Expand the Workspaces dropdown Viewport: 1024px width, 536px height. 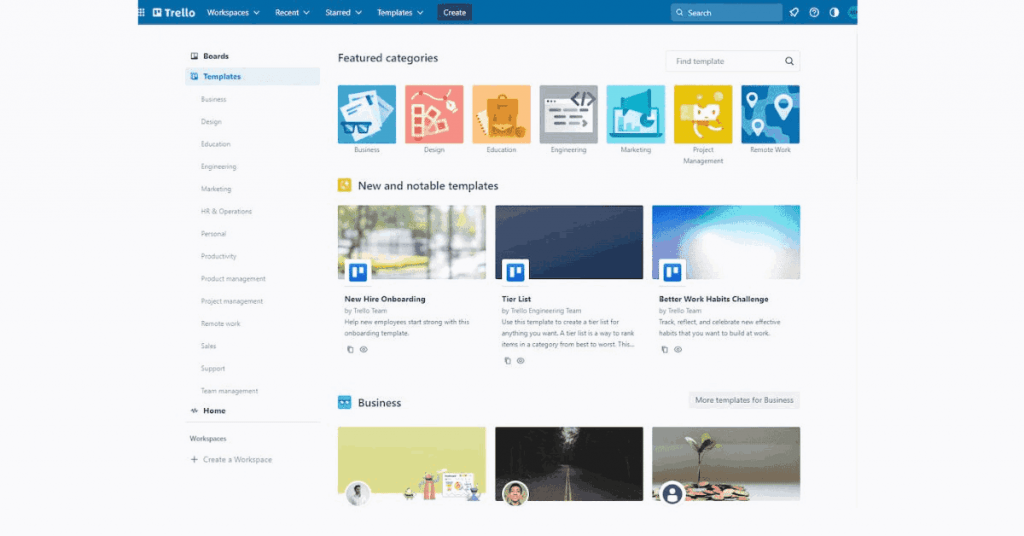pyautogui.click(x=233, y=12)
